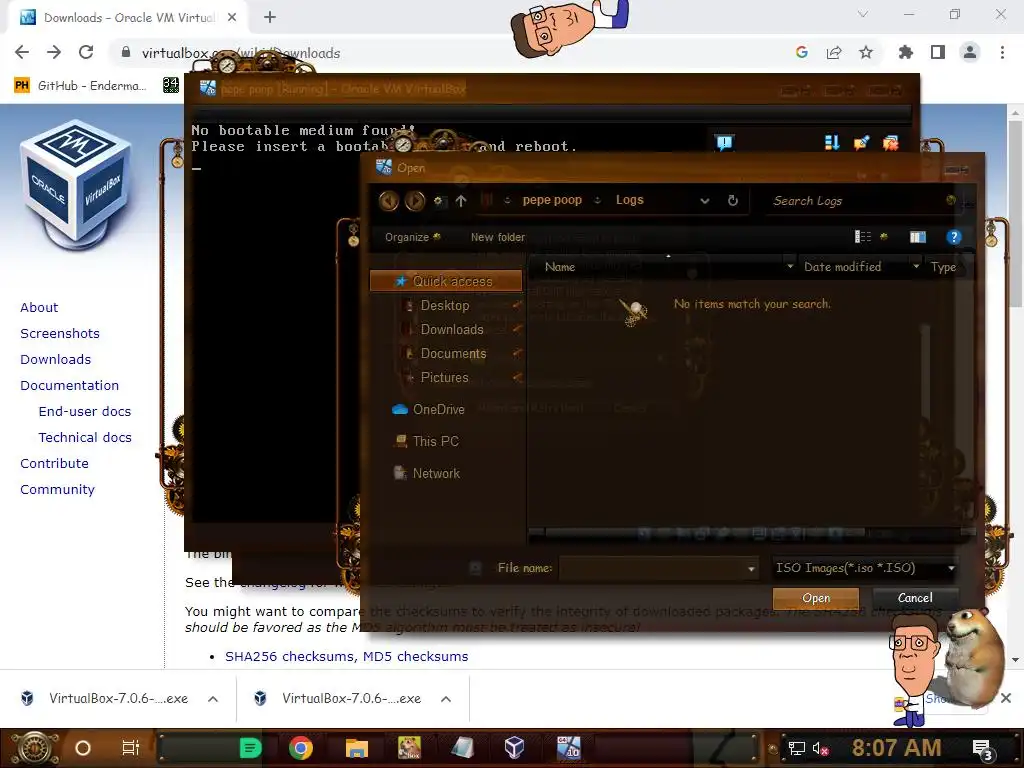Open Downloads in navigation pane
This screenshot has width=1024, height=768.
point(452,329)
